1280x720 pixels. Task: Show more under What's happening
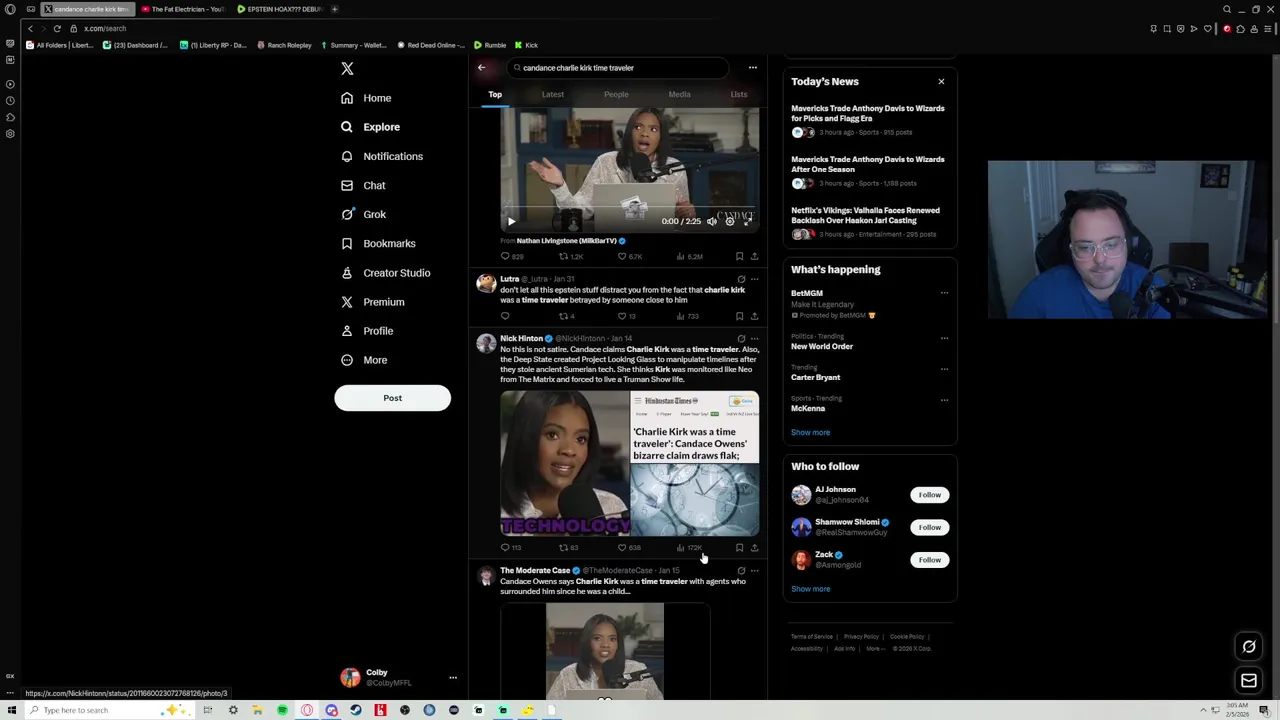coord(810,433)
